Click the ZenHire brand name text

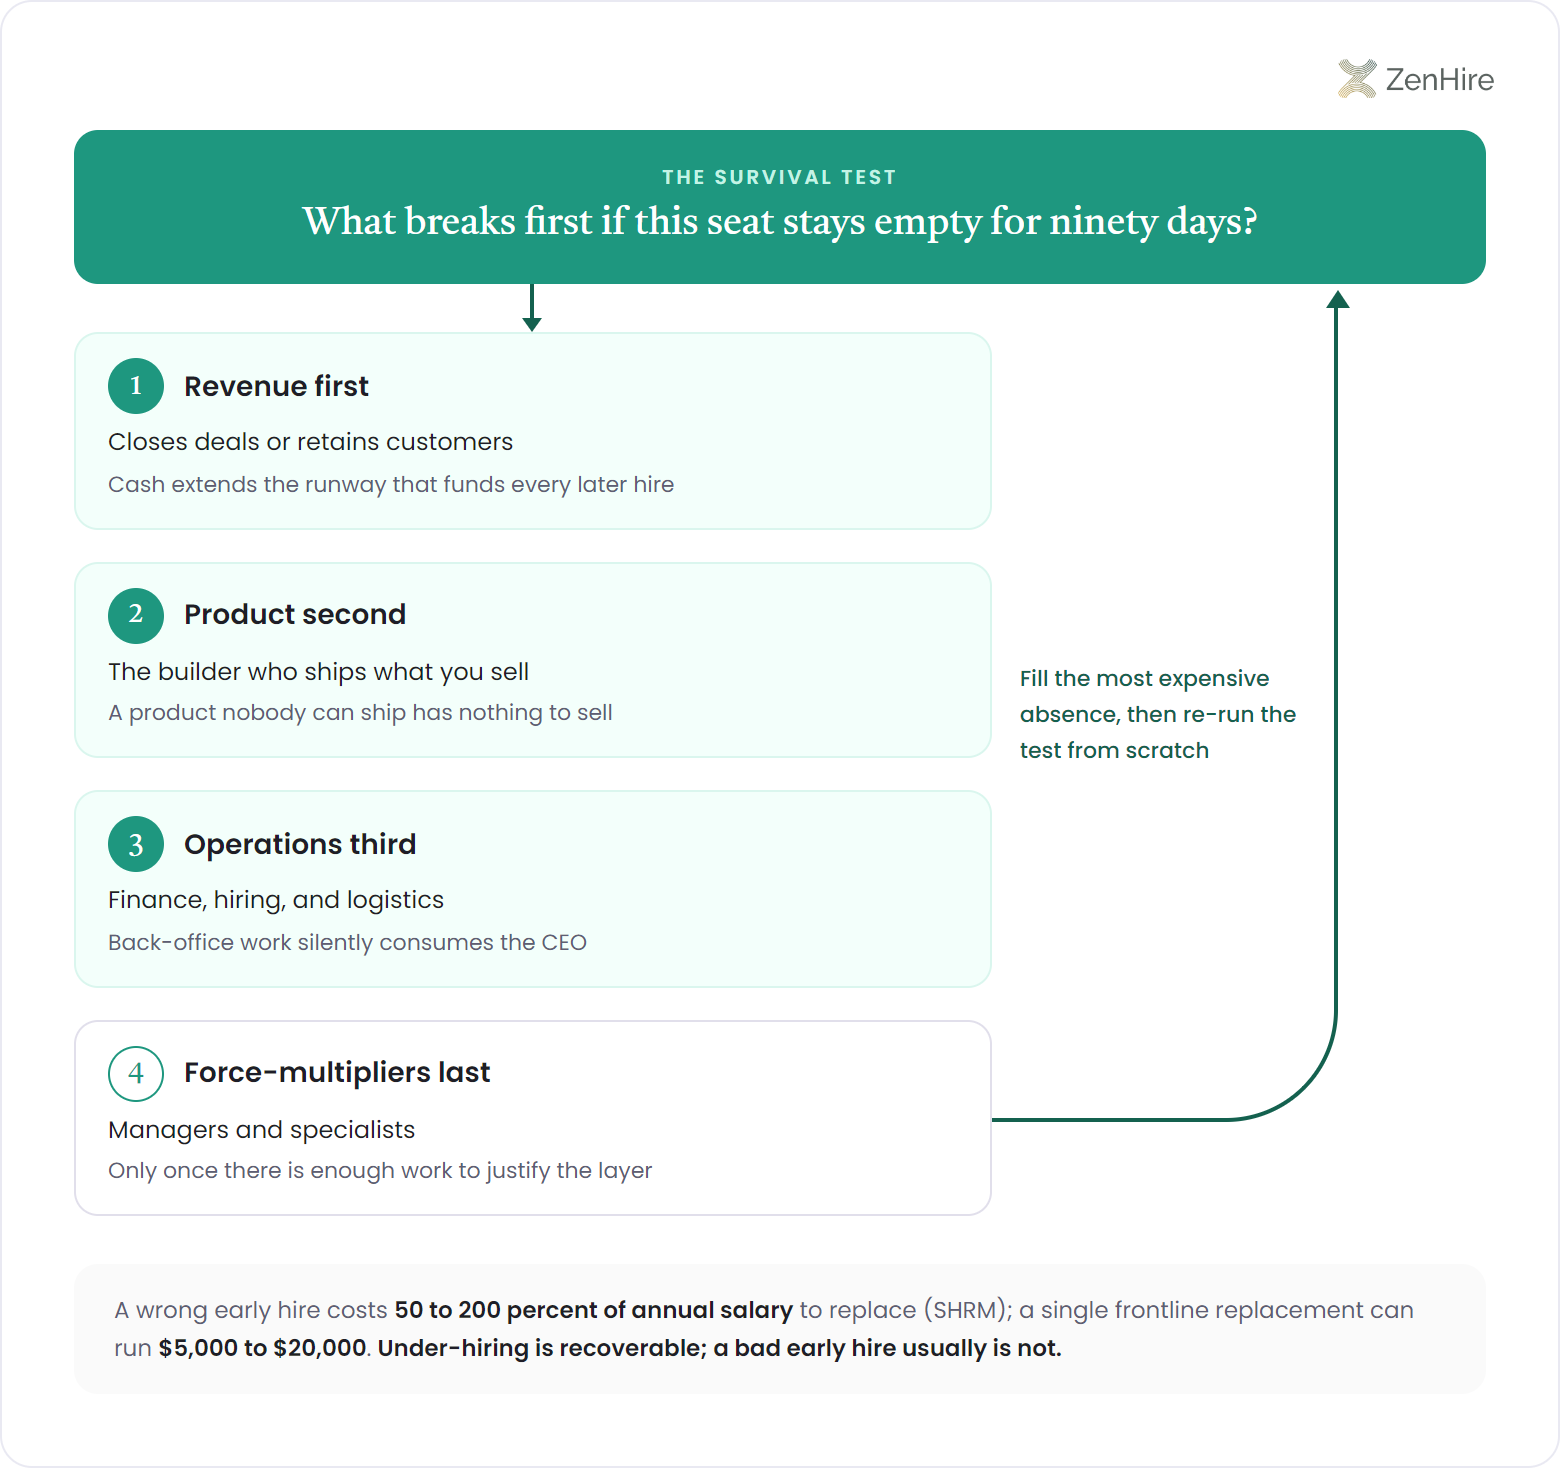pyautogui.click(x=1440, y=79)
